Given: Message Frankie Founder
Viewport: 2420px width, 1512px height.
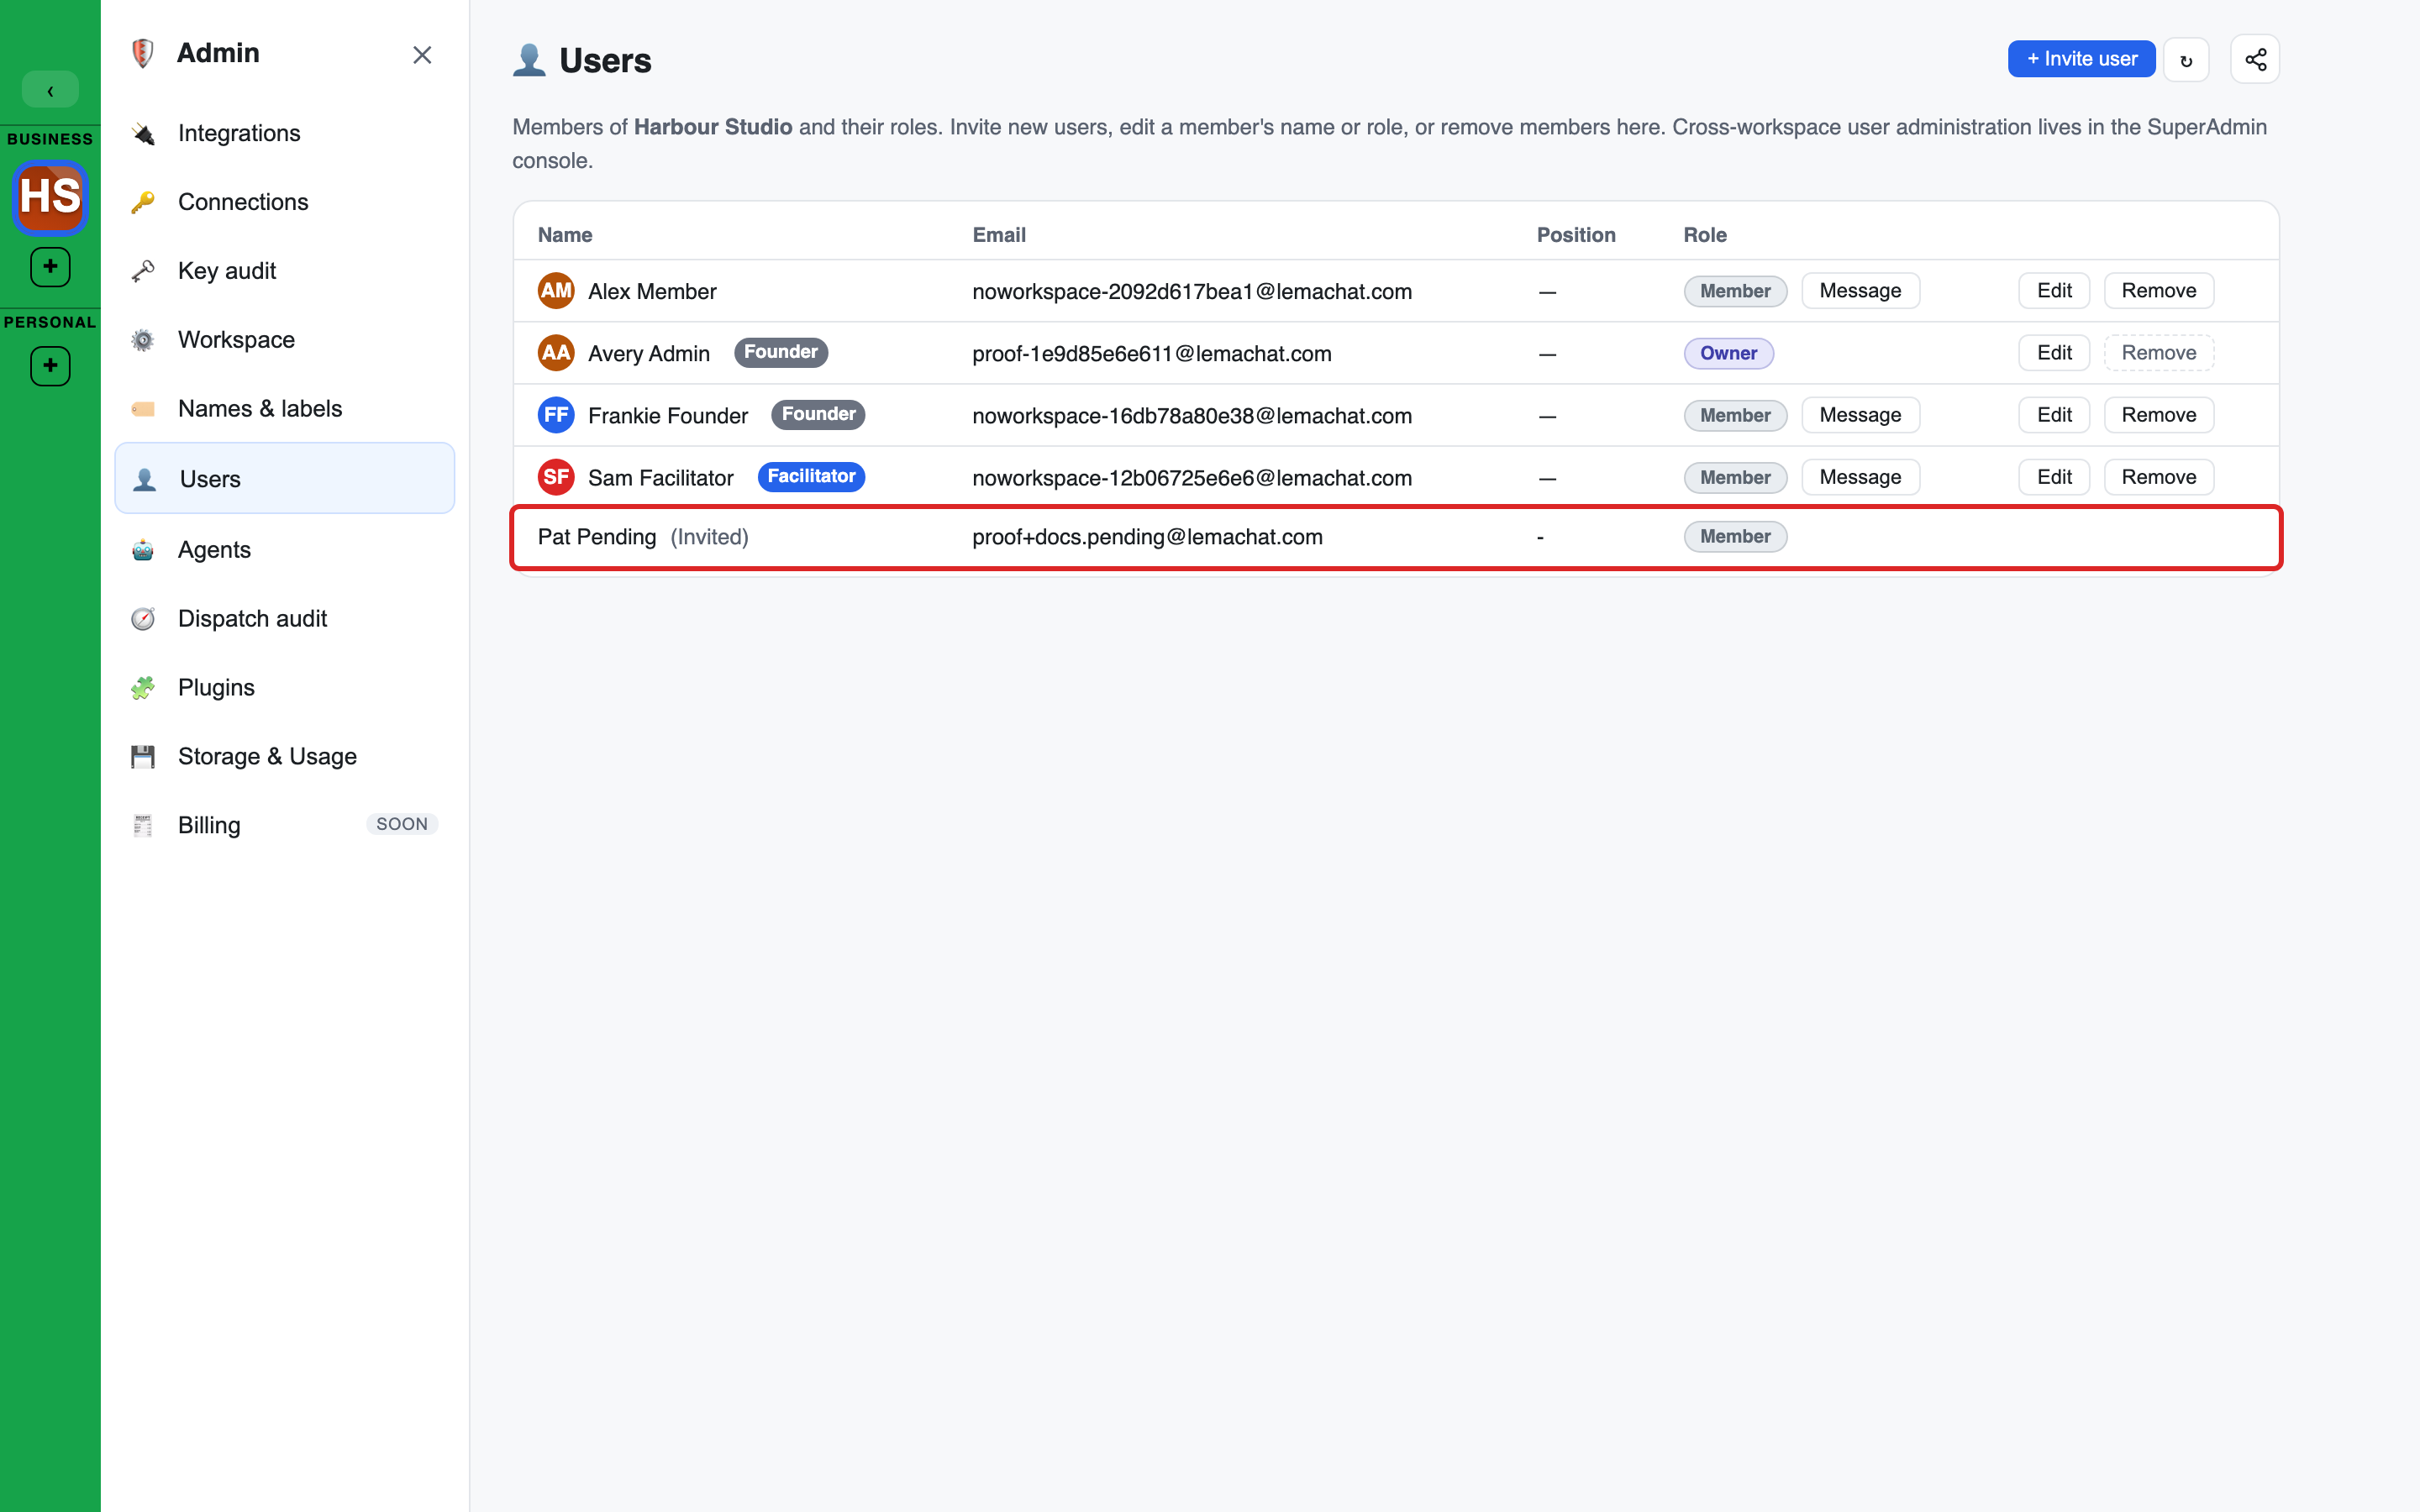Looking at the screenshot, I should (1860, 415).
